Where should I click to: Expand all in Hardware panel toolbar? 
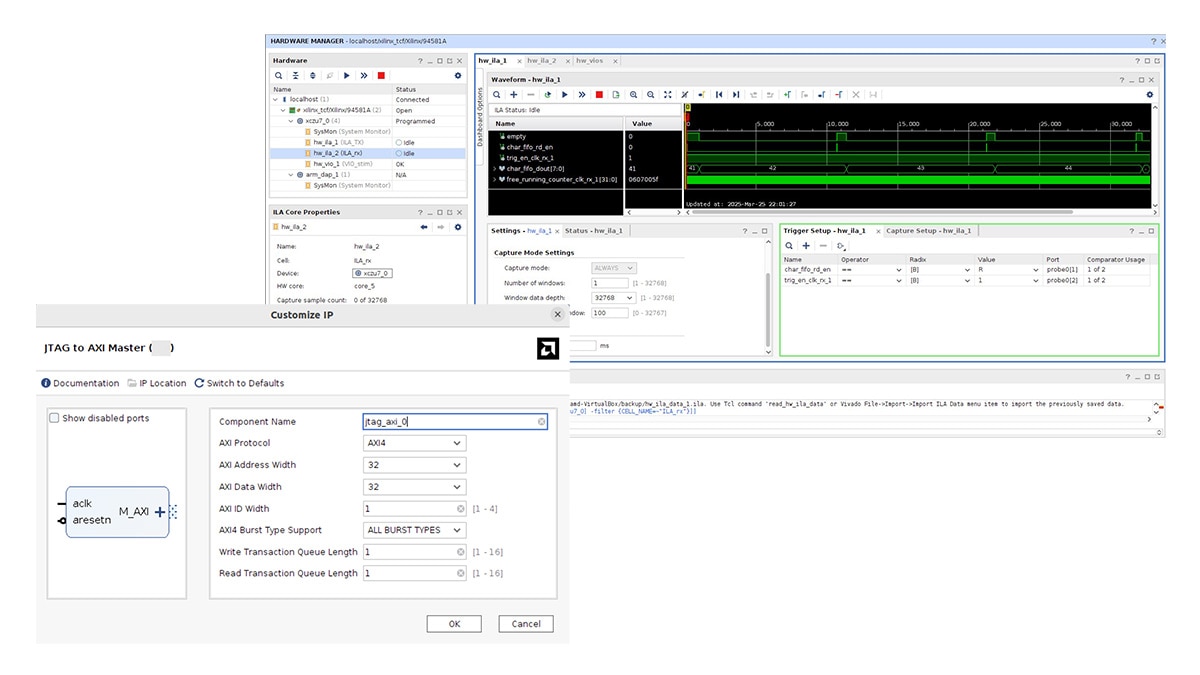point(313,75)
